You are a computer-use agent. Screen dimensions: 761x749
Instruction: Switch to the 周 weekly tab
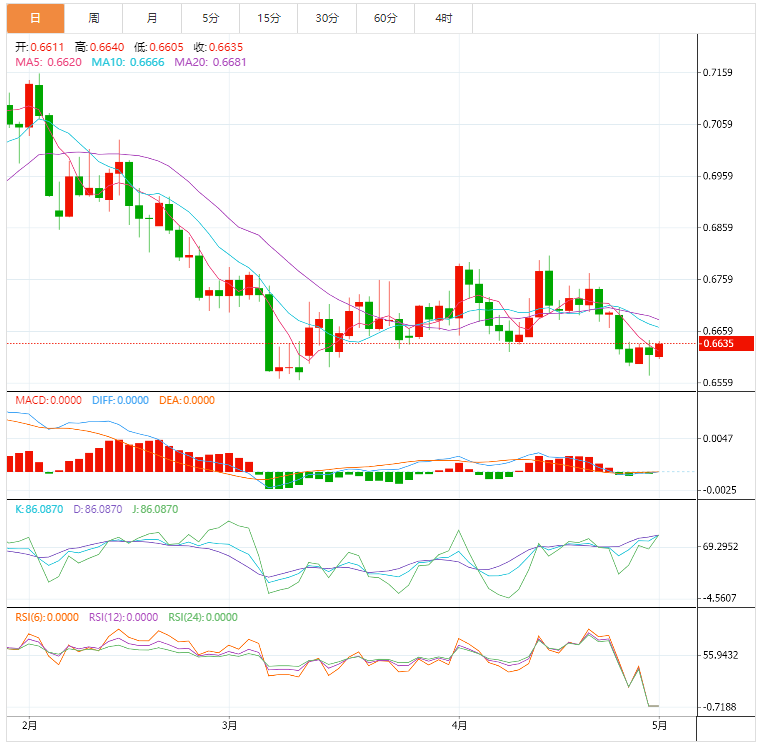[x=94, y=18]
